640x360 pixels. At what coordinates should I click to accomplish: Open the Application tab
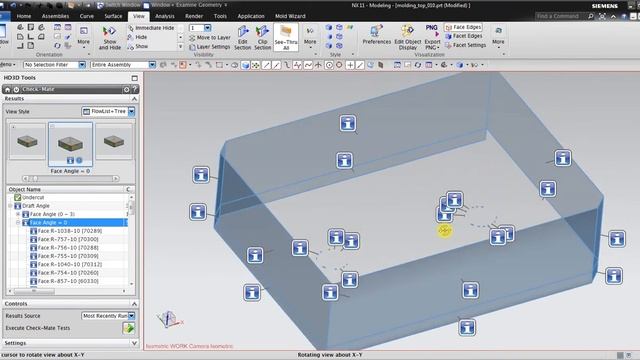(251, 16)
